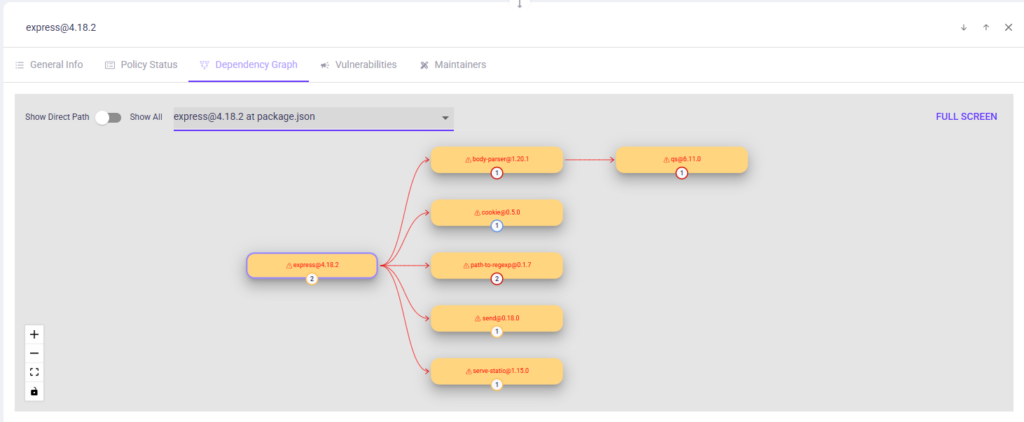Select the path-to-regexp@0.1.7 node

pos(496,265)
